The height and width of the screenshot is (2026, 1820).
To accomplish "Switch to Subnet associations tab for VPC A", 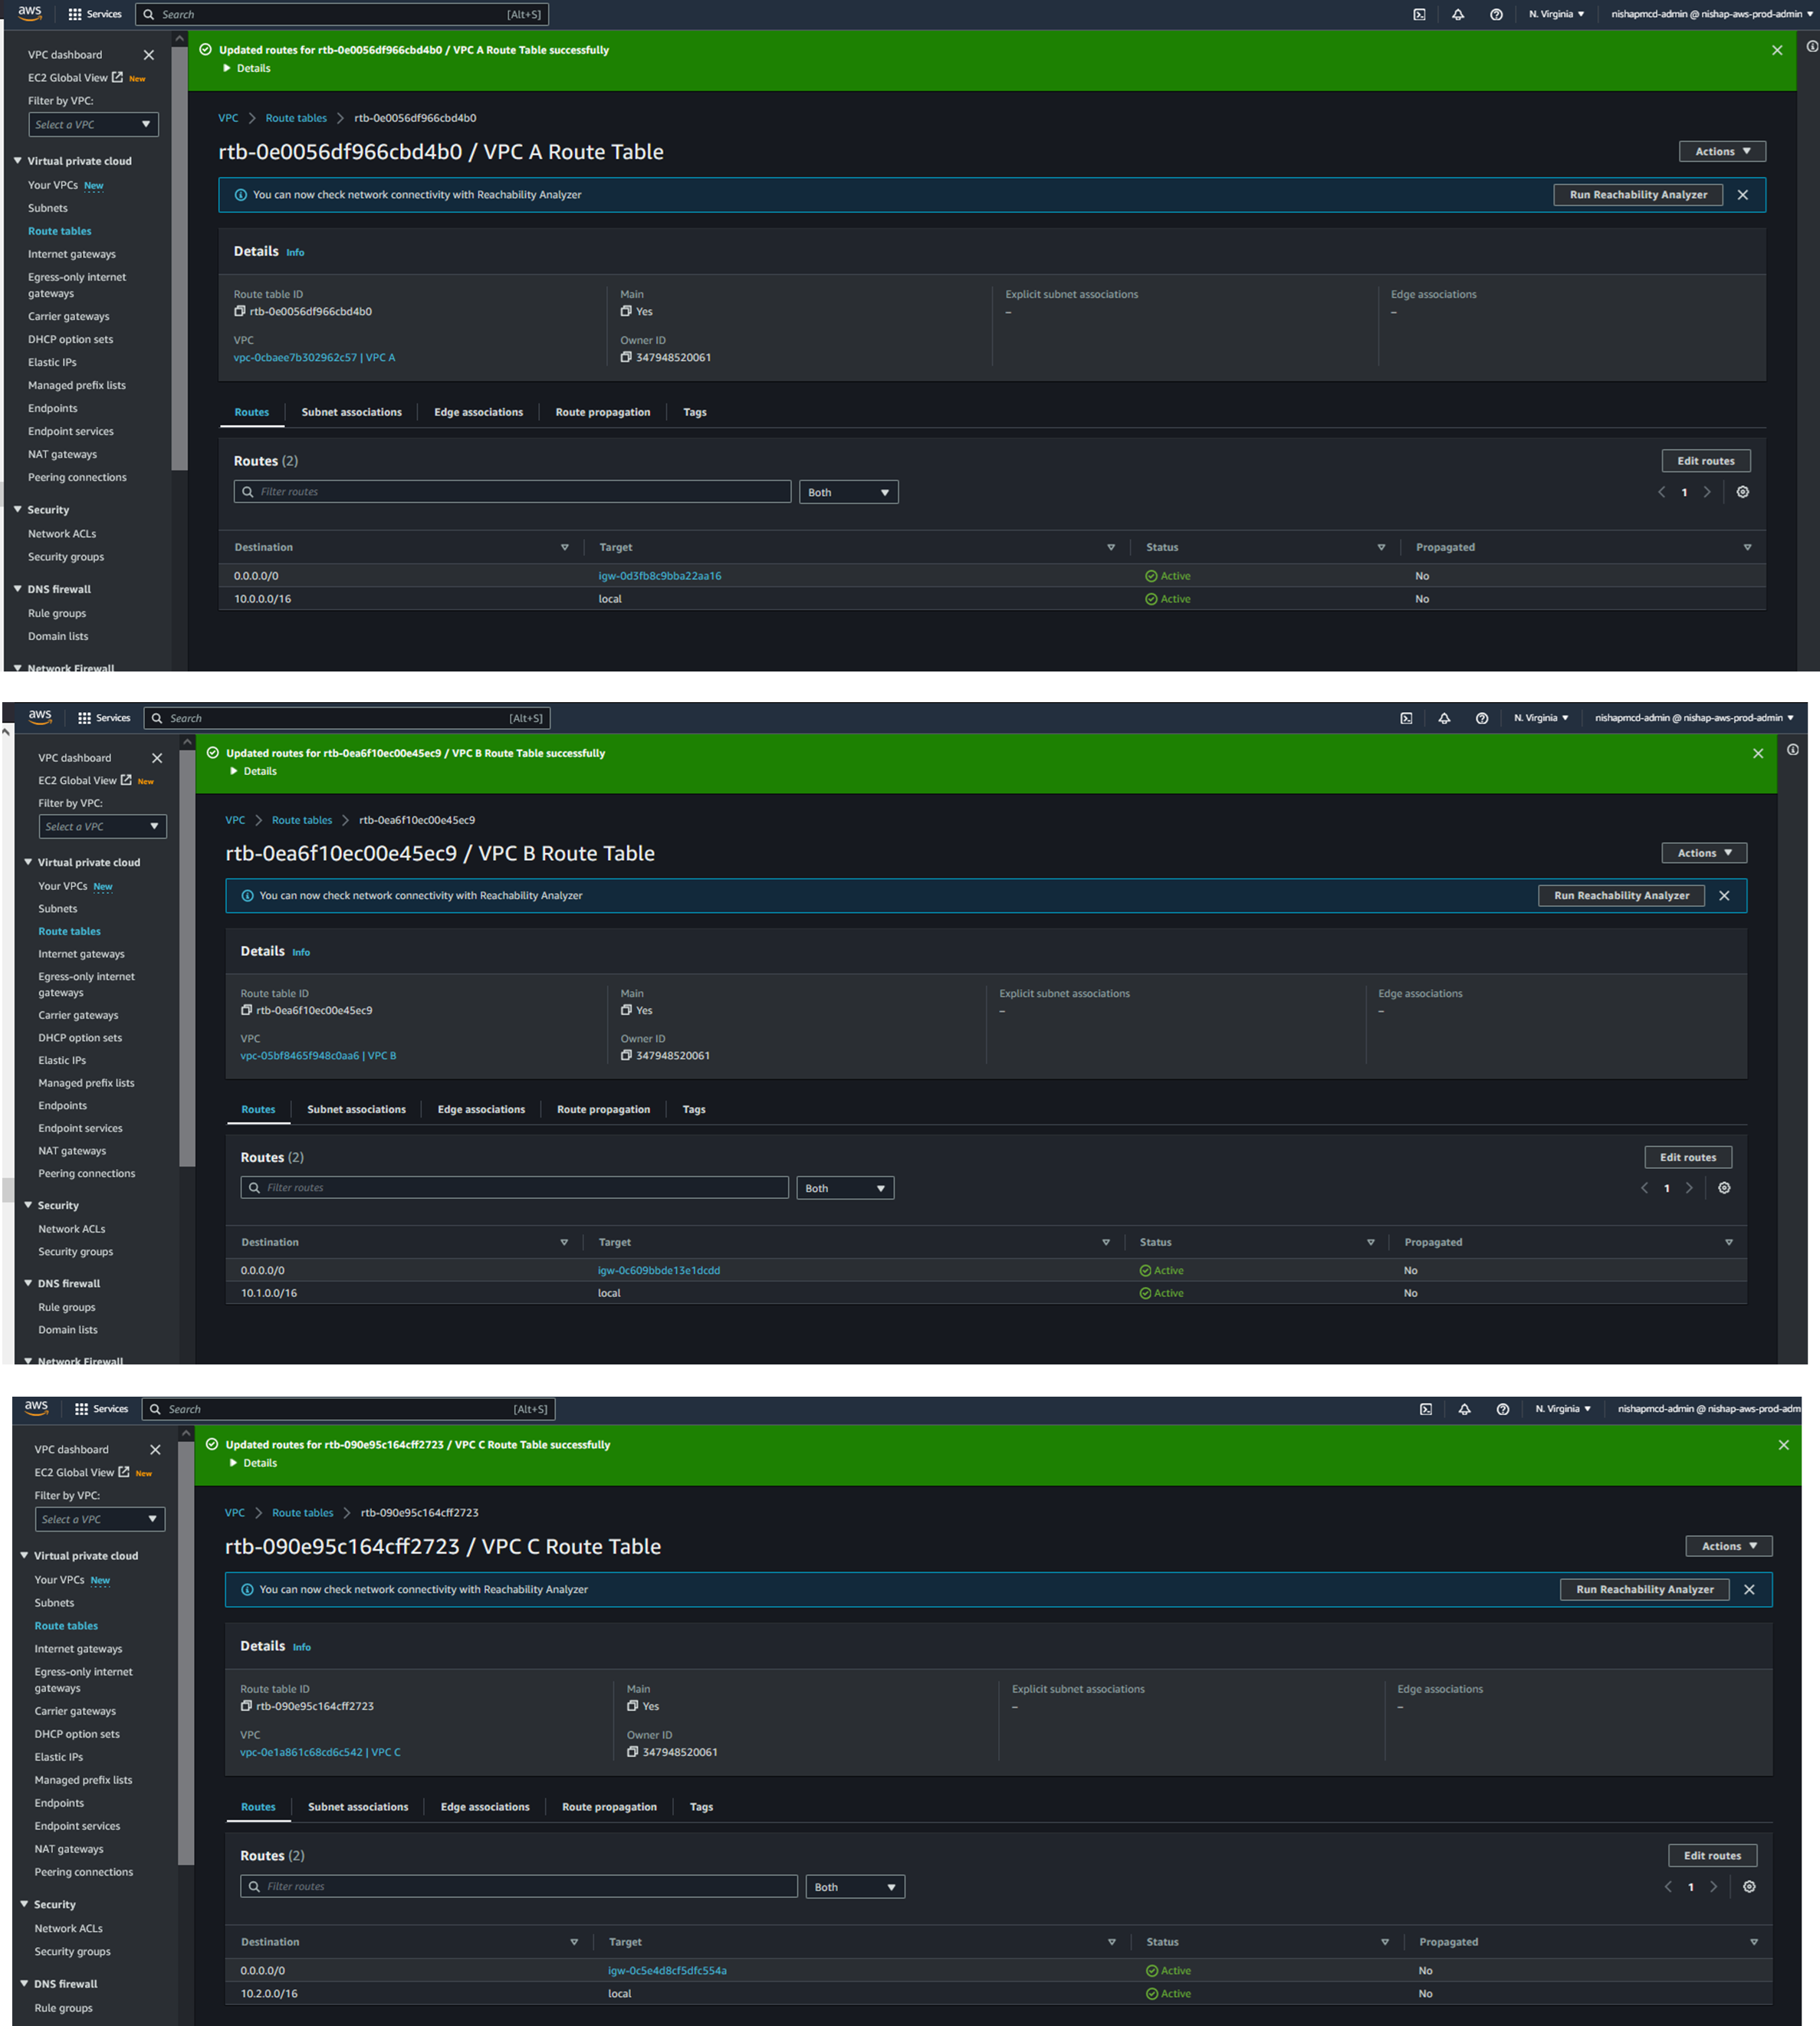I will click(351, 412).
